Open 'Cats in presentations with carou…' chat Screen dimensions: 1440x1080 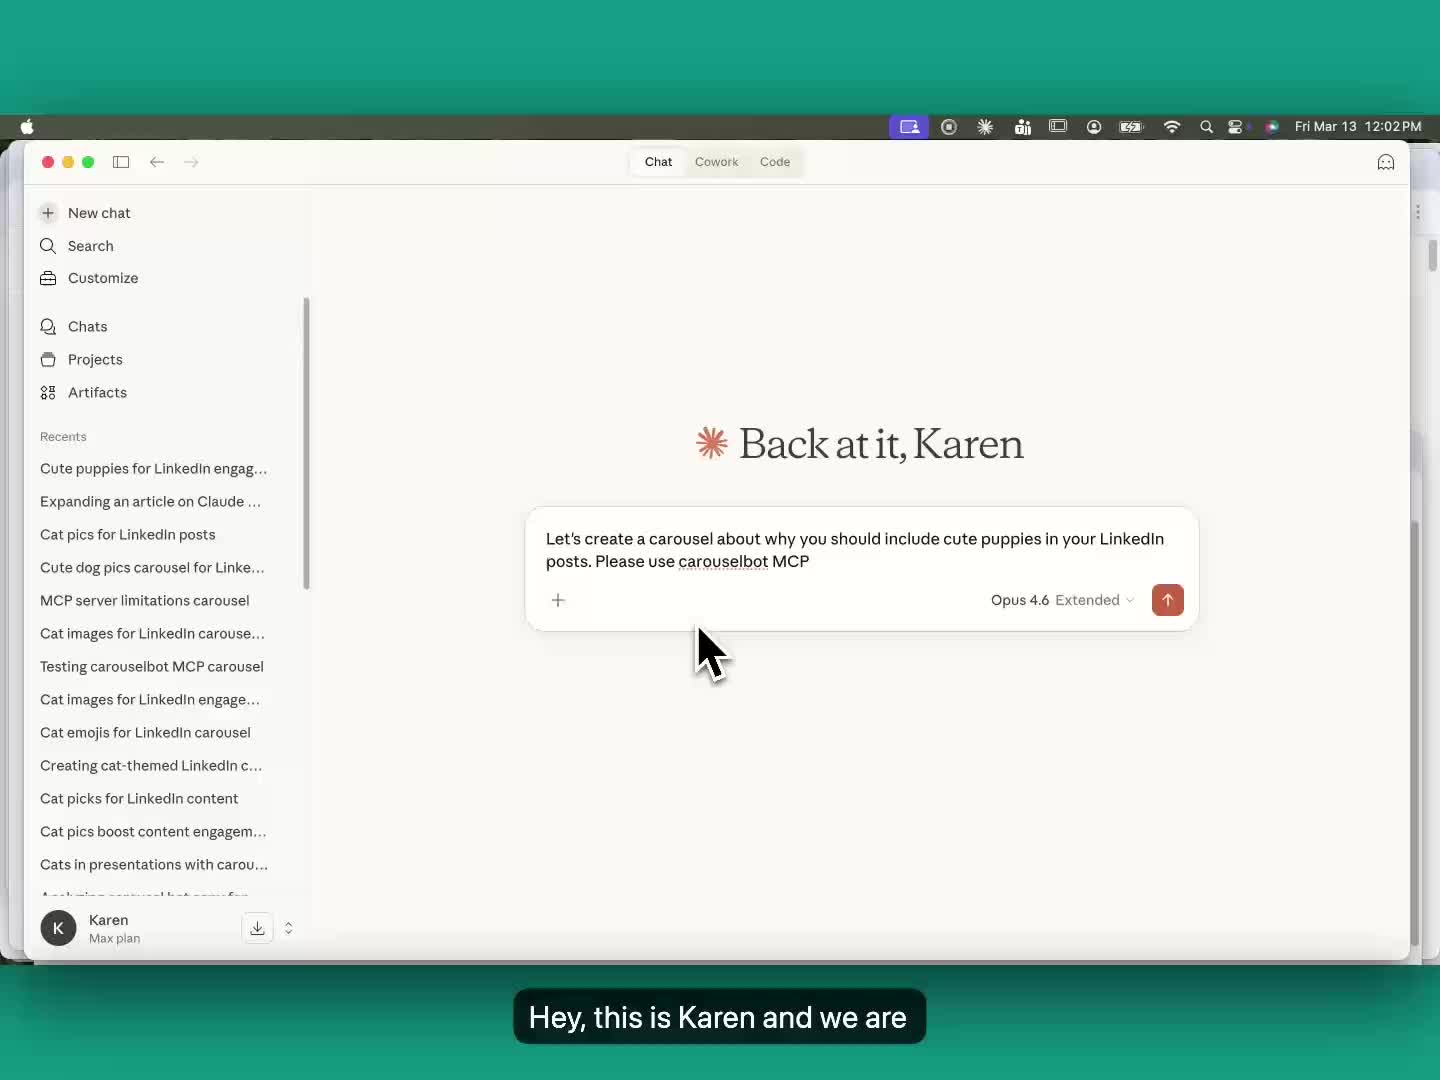coord(154,865)
